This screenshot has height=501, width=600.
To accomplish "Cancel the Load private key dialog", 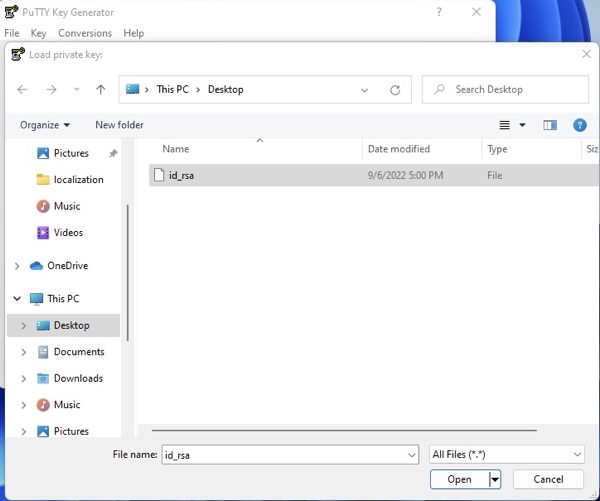I will click(x=548, y=479).
